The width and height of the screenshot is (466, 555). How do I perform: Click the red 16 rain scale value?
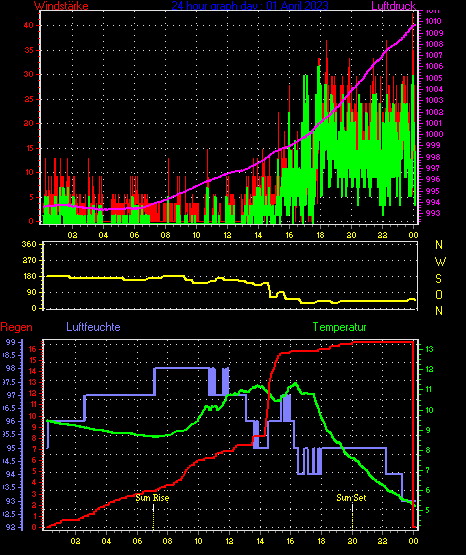click(33, 349)
